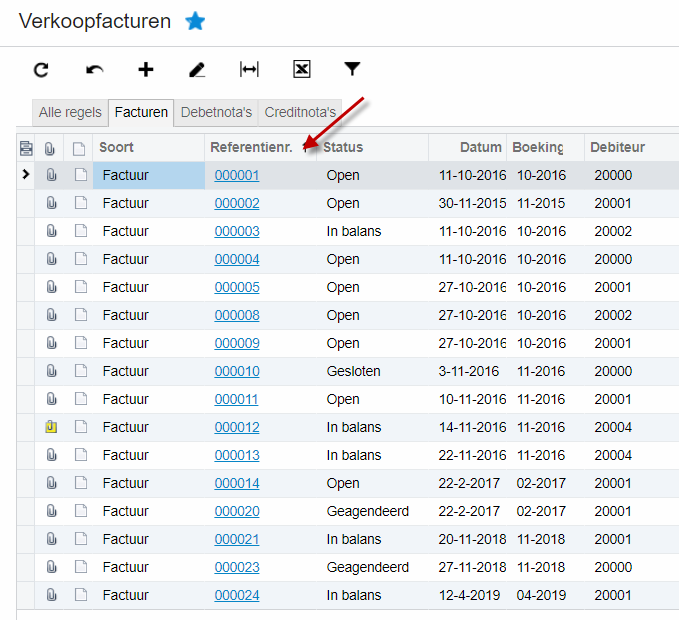This screenshot has height=620, width=679.
Task: Open attachments for invoice 000005
Action: 51,287
